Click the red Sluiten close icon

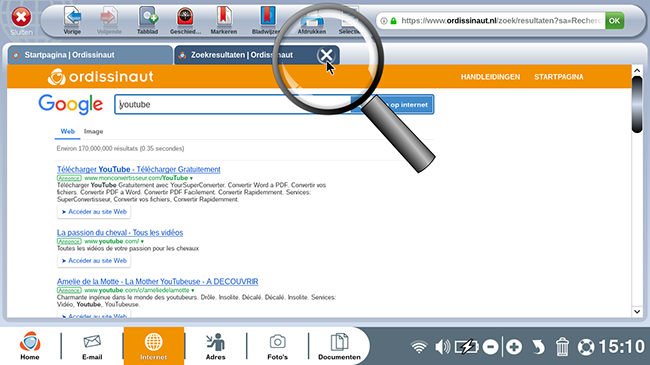pos(21,17)
